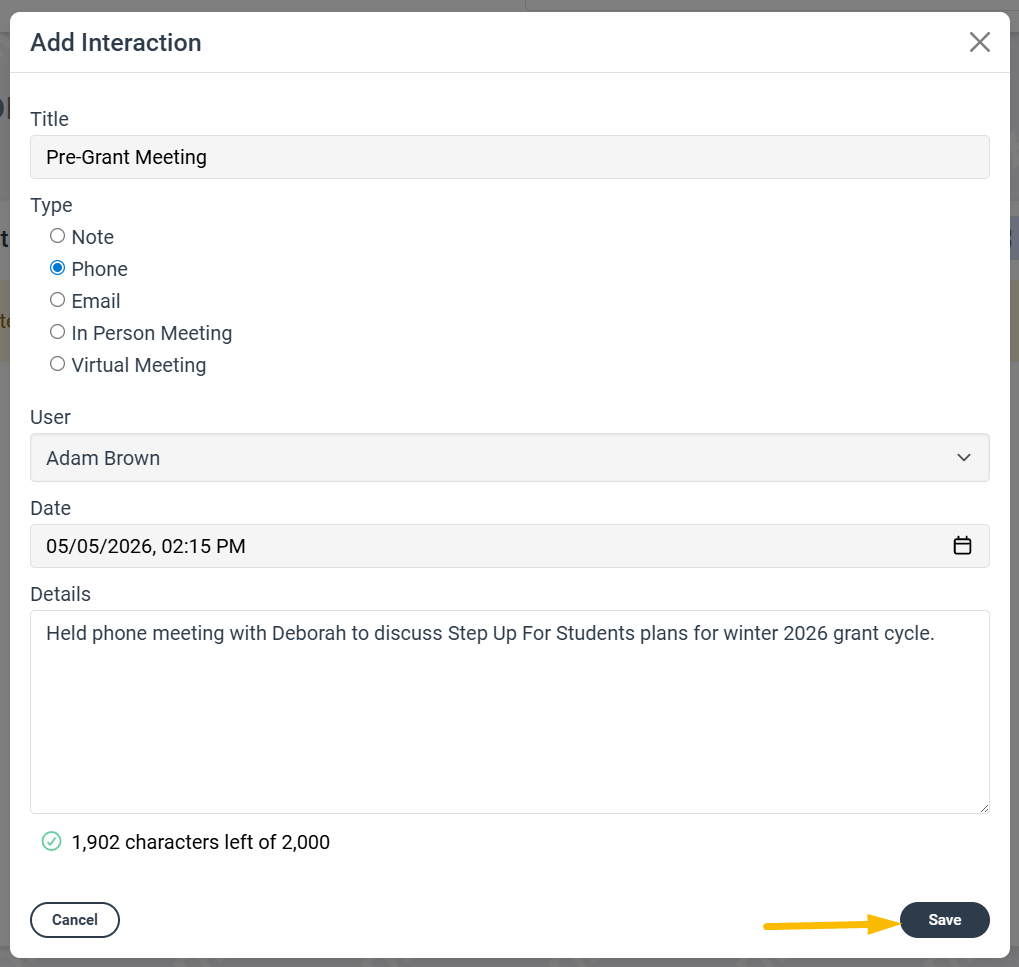
Task: Pick the In Person Meeting radio option
Action: (57, 332)
